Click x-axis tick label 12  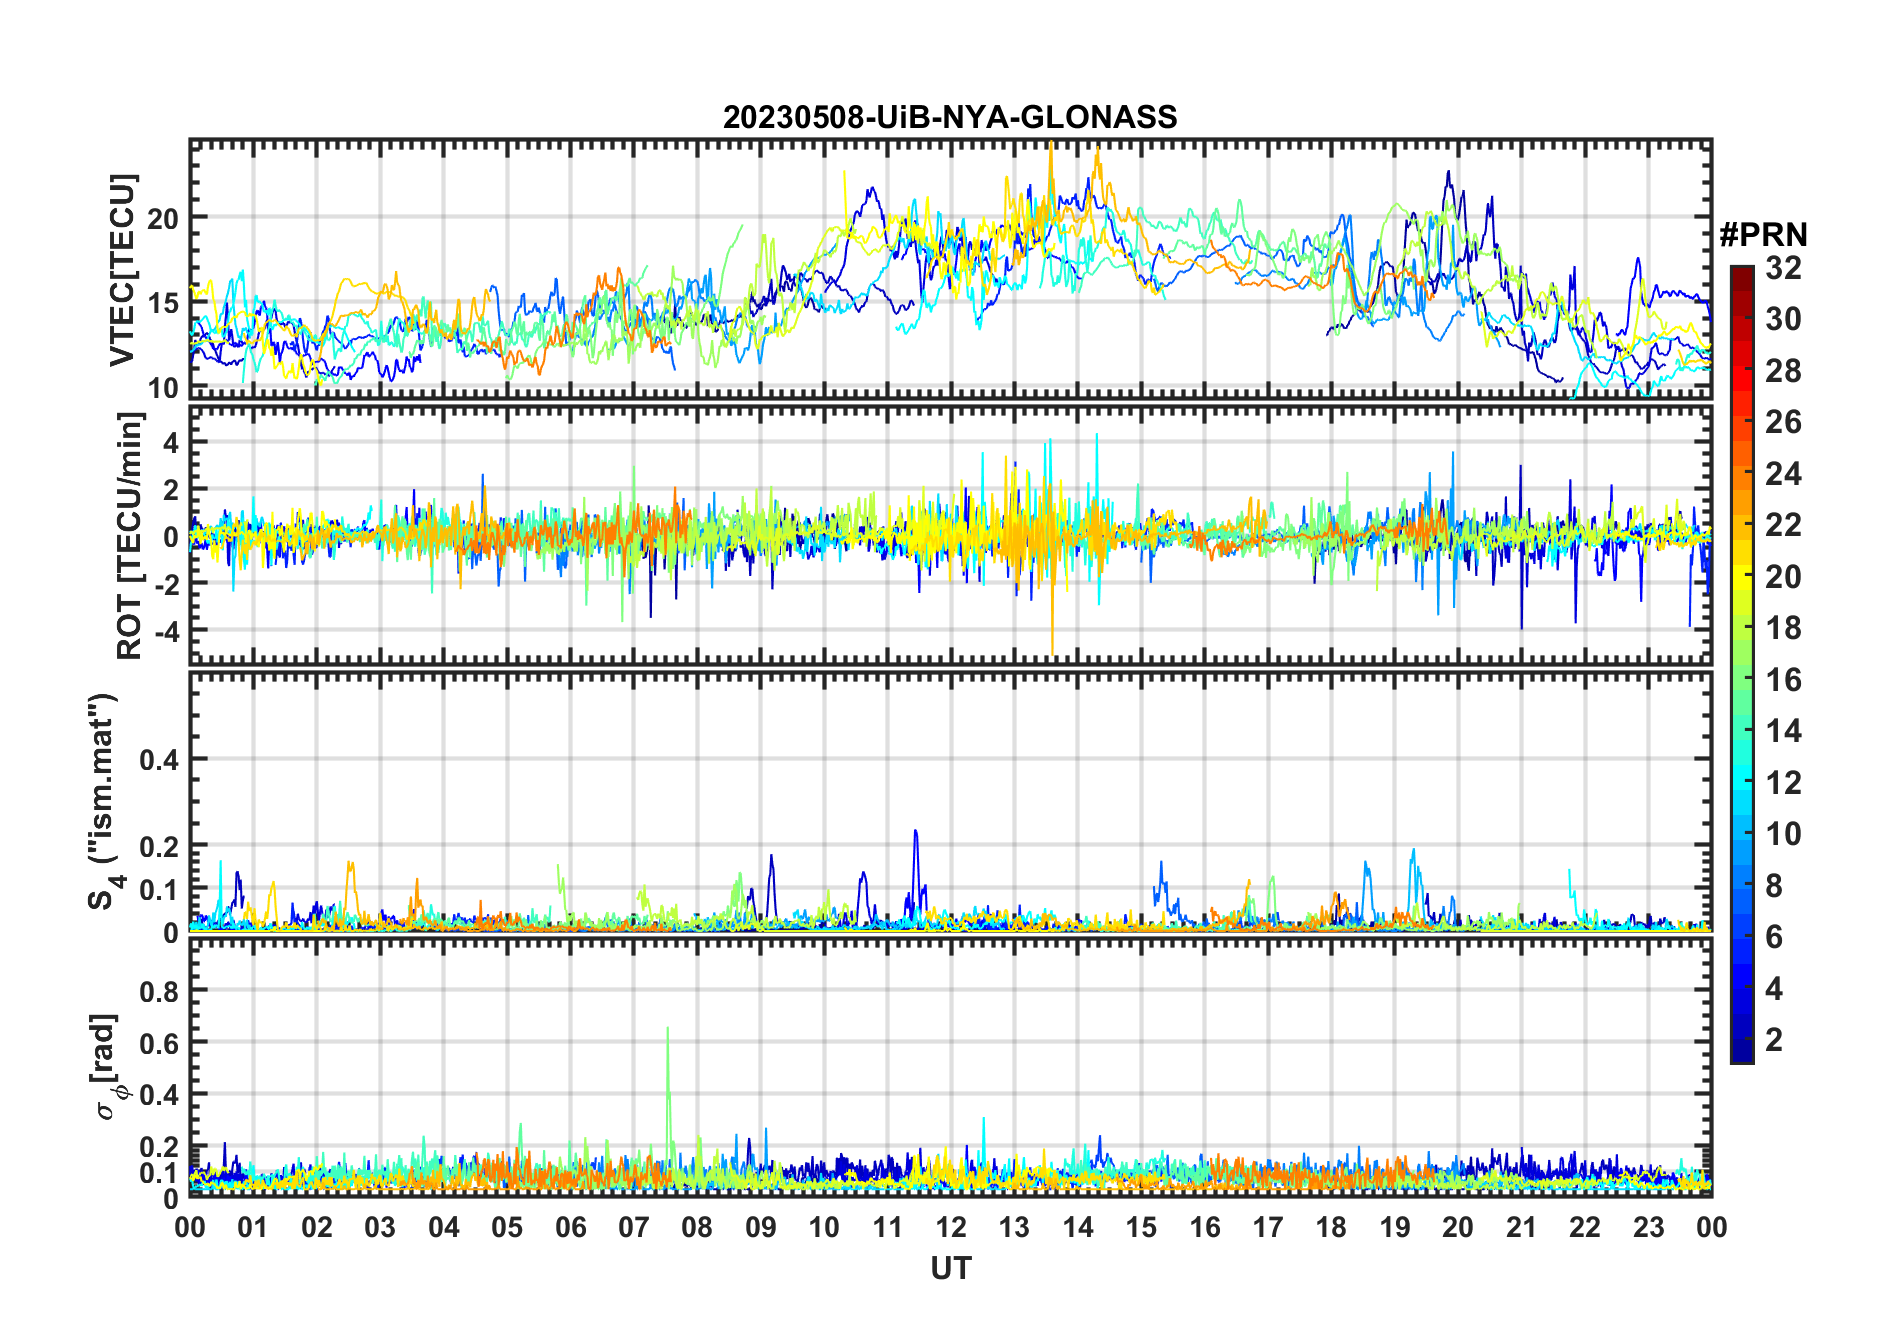[x=951, y=1227]
